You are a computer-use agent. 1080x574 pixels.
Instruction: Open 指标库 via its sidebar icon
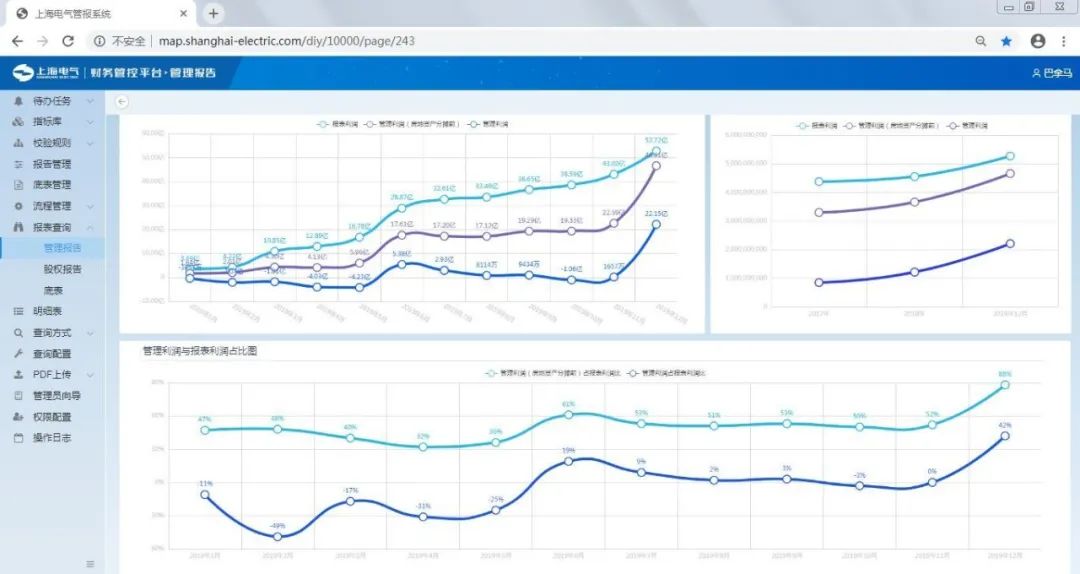point(19,121)
